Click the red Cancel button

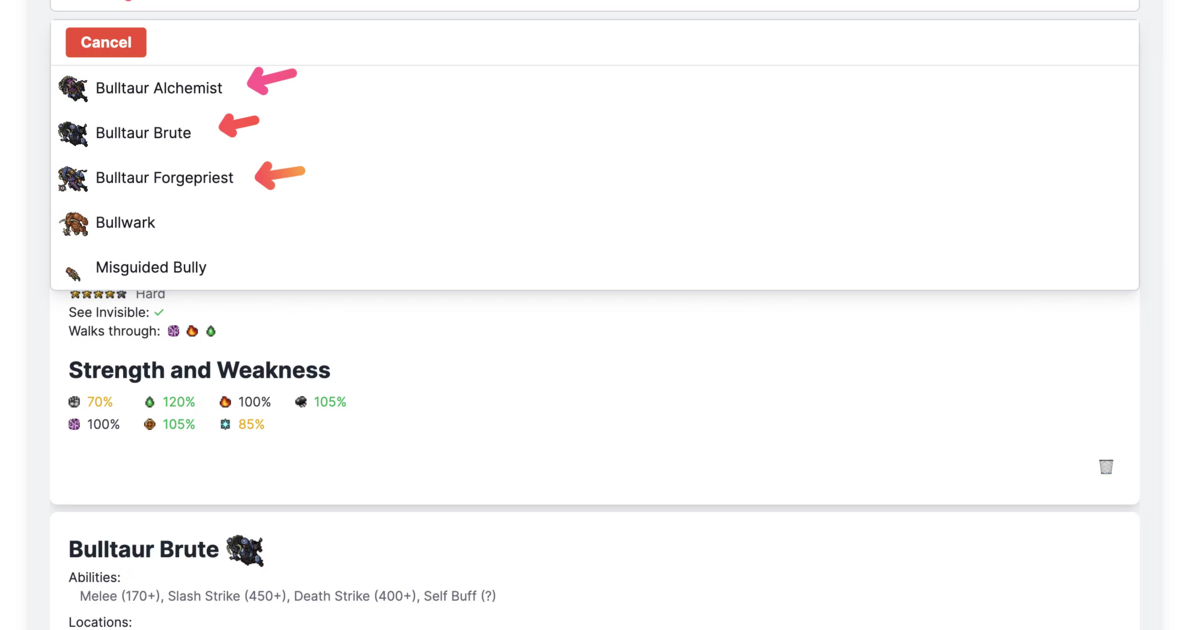pyautogui.click(x=106, y=42)
